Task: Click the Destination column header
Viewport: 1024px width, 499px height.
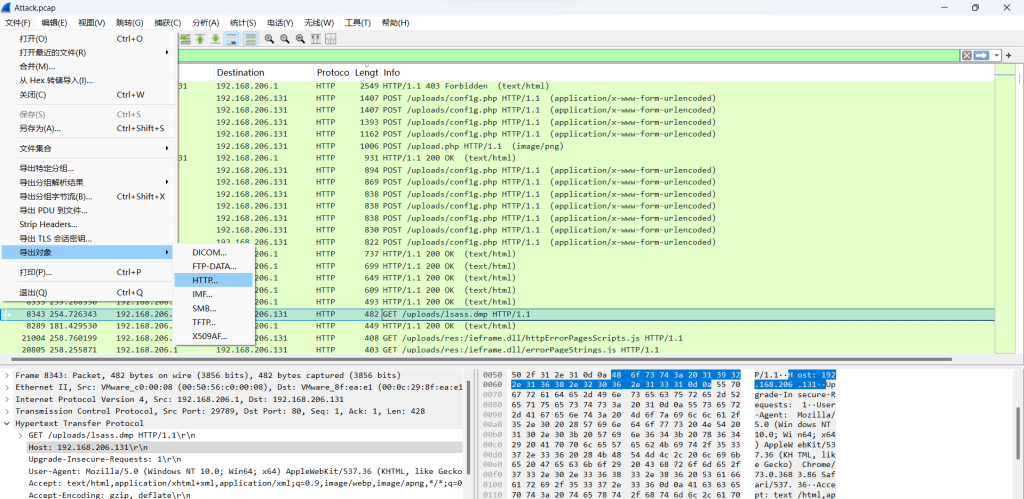Action: pyautogui.click(x=240, y=73)
